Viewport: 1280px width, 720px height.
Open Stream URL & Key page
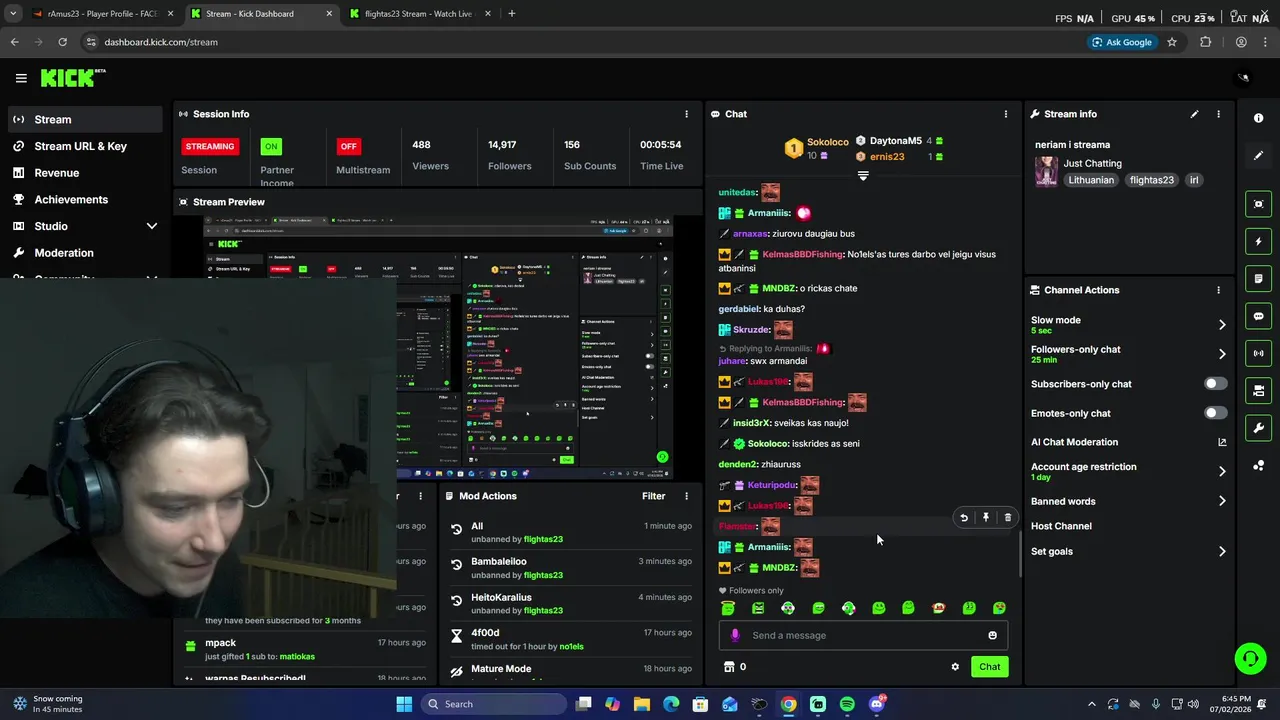[85, 146]
